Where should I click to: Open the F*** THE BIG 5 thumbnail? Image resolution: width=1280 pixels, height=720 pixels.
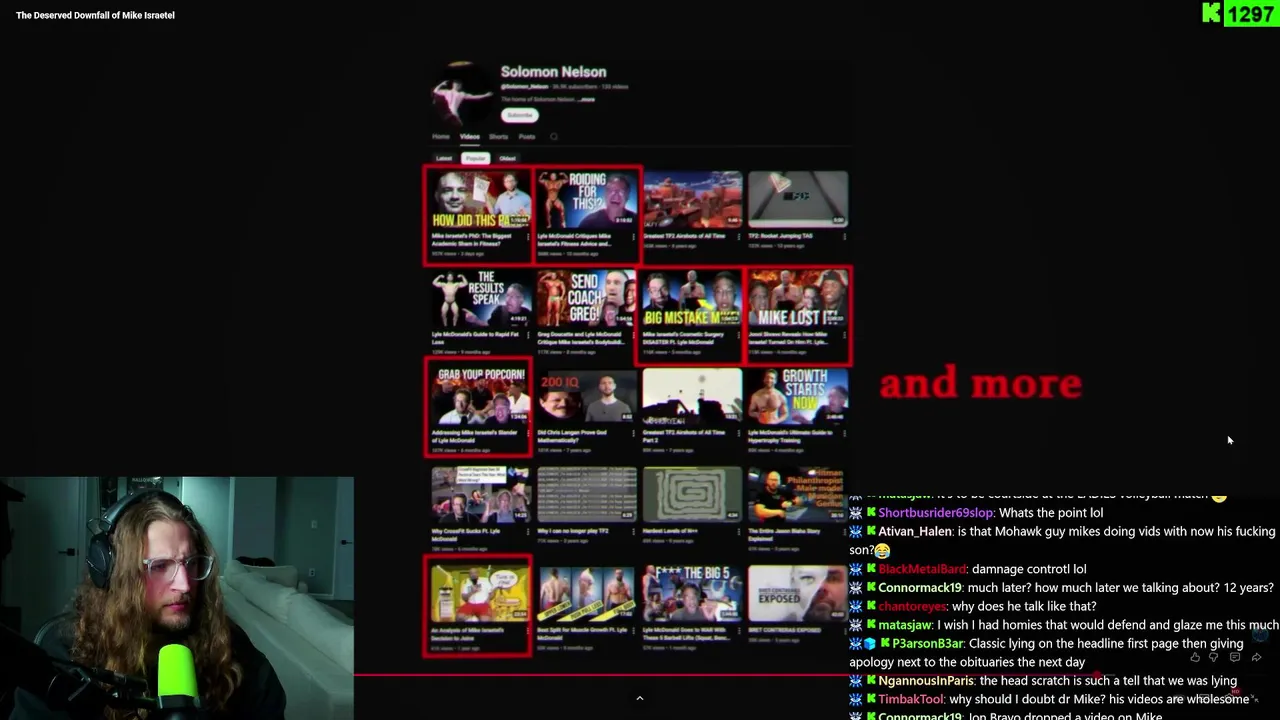coord(692,592)
